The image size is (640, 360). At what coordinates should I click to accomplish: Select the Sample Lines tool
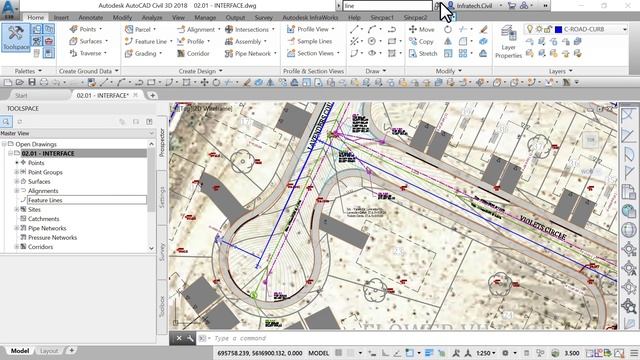pos(309,41)
